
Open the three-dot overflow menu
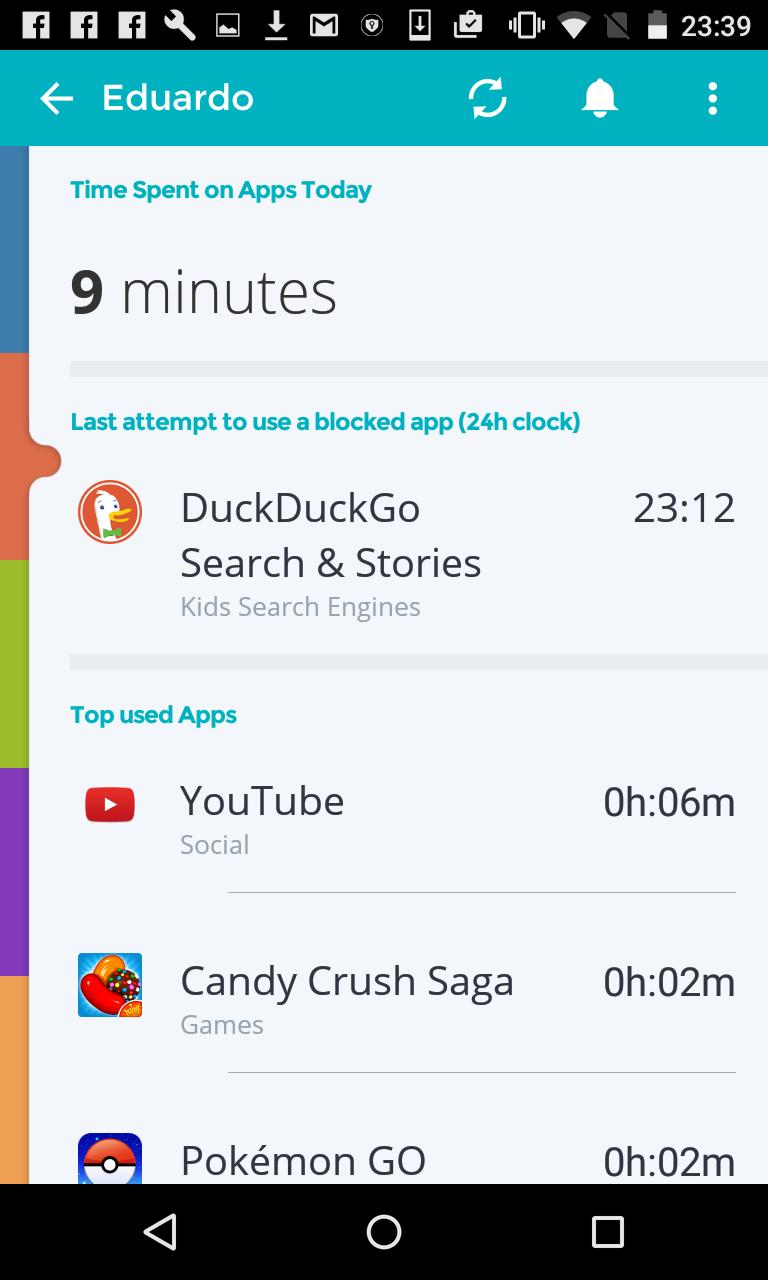coord(712,98)
